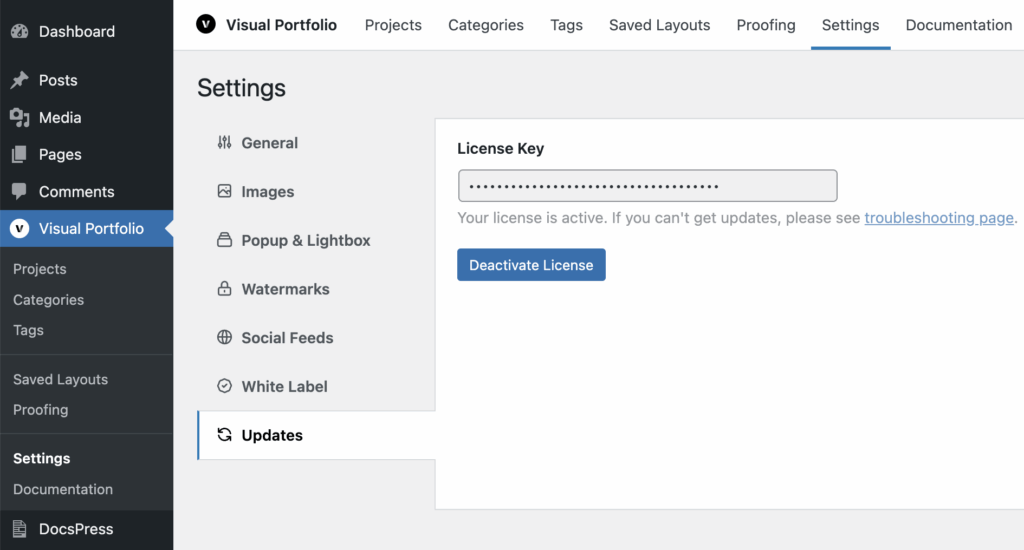
Task: Open Tags in sidebar submenu
Action: click(28, 330)
